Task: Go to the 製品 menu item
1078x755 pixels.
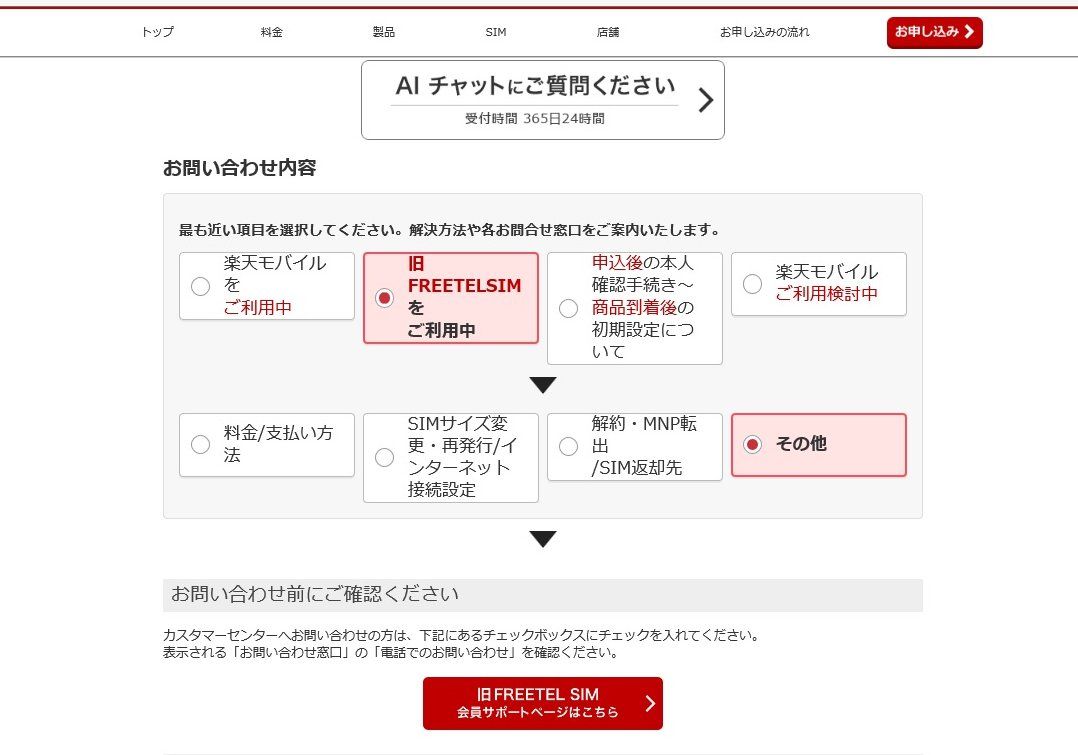Action: (x=384, y=32)
